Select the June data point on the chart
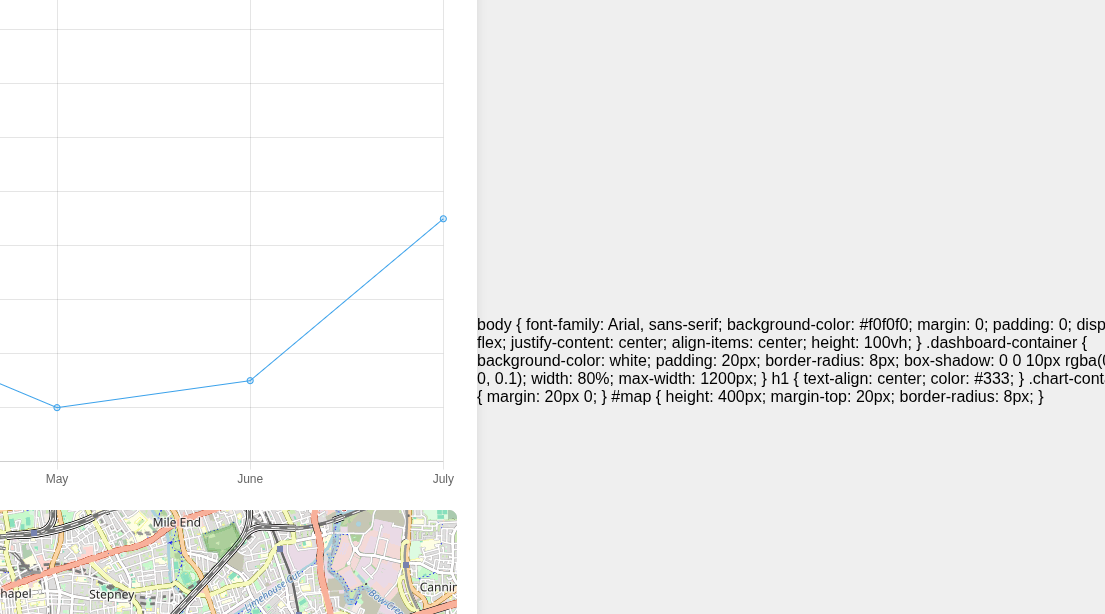Image resolution: width=1105 pixels, height=614 pixels. (x=250, y=380)
